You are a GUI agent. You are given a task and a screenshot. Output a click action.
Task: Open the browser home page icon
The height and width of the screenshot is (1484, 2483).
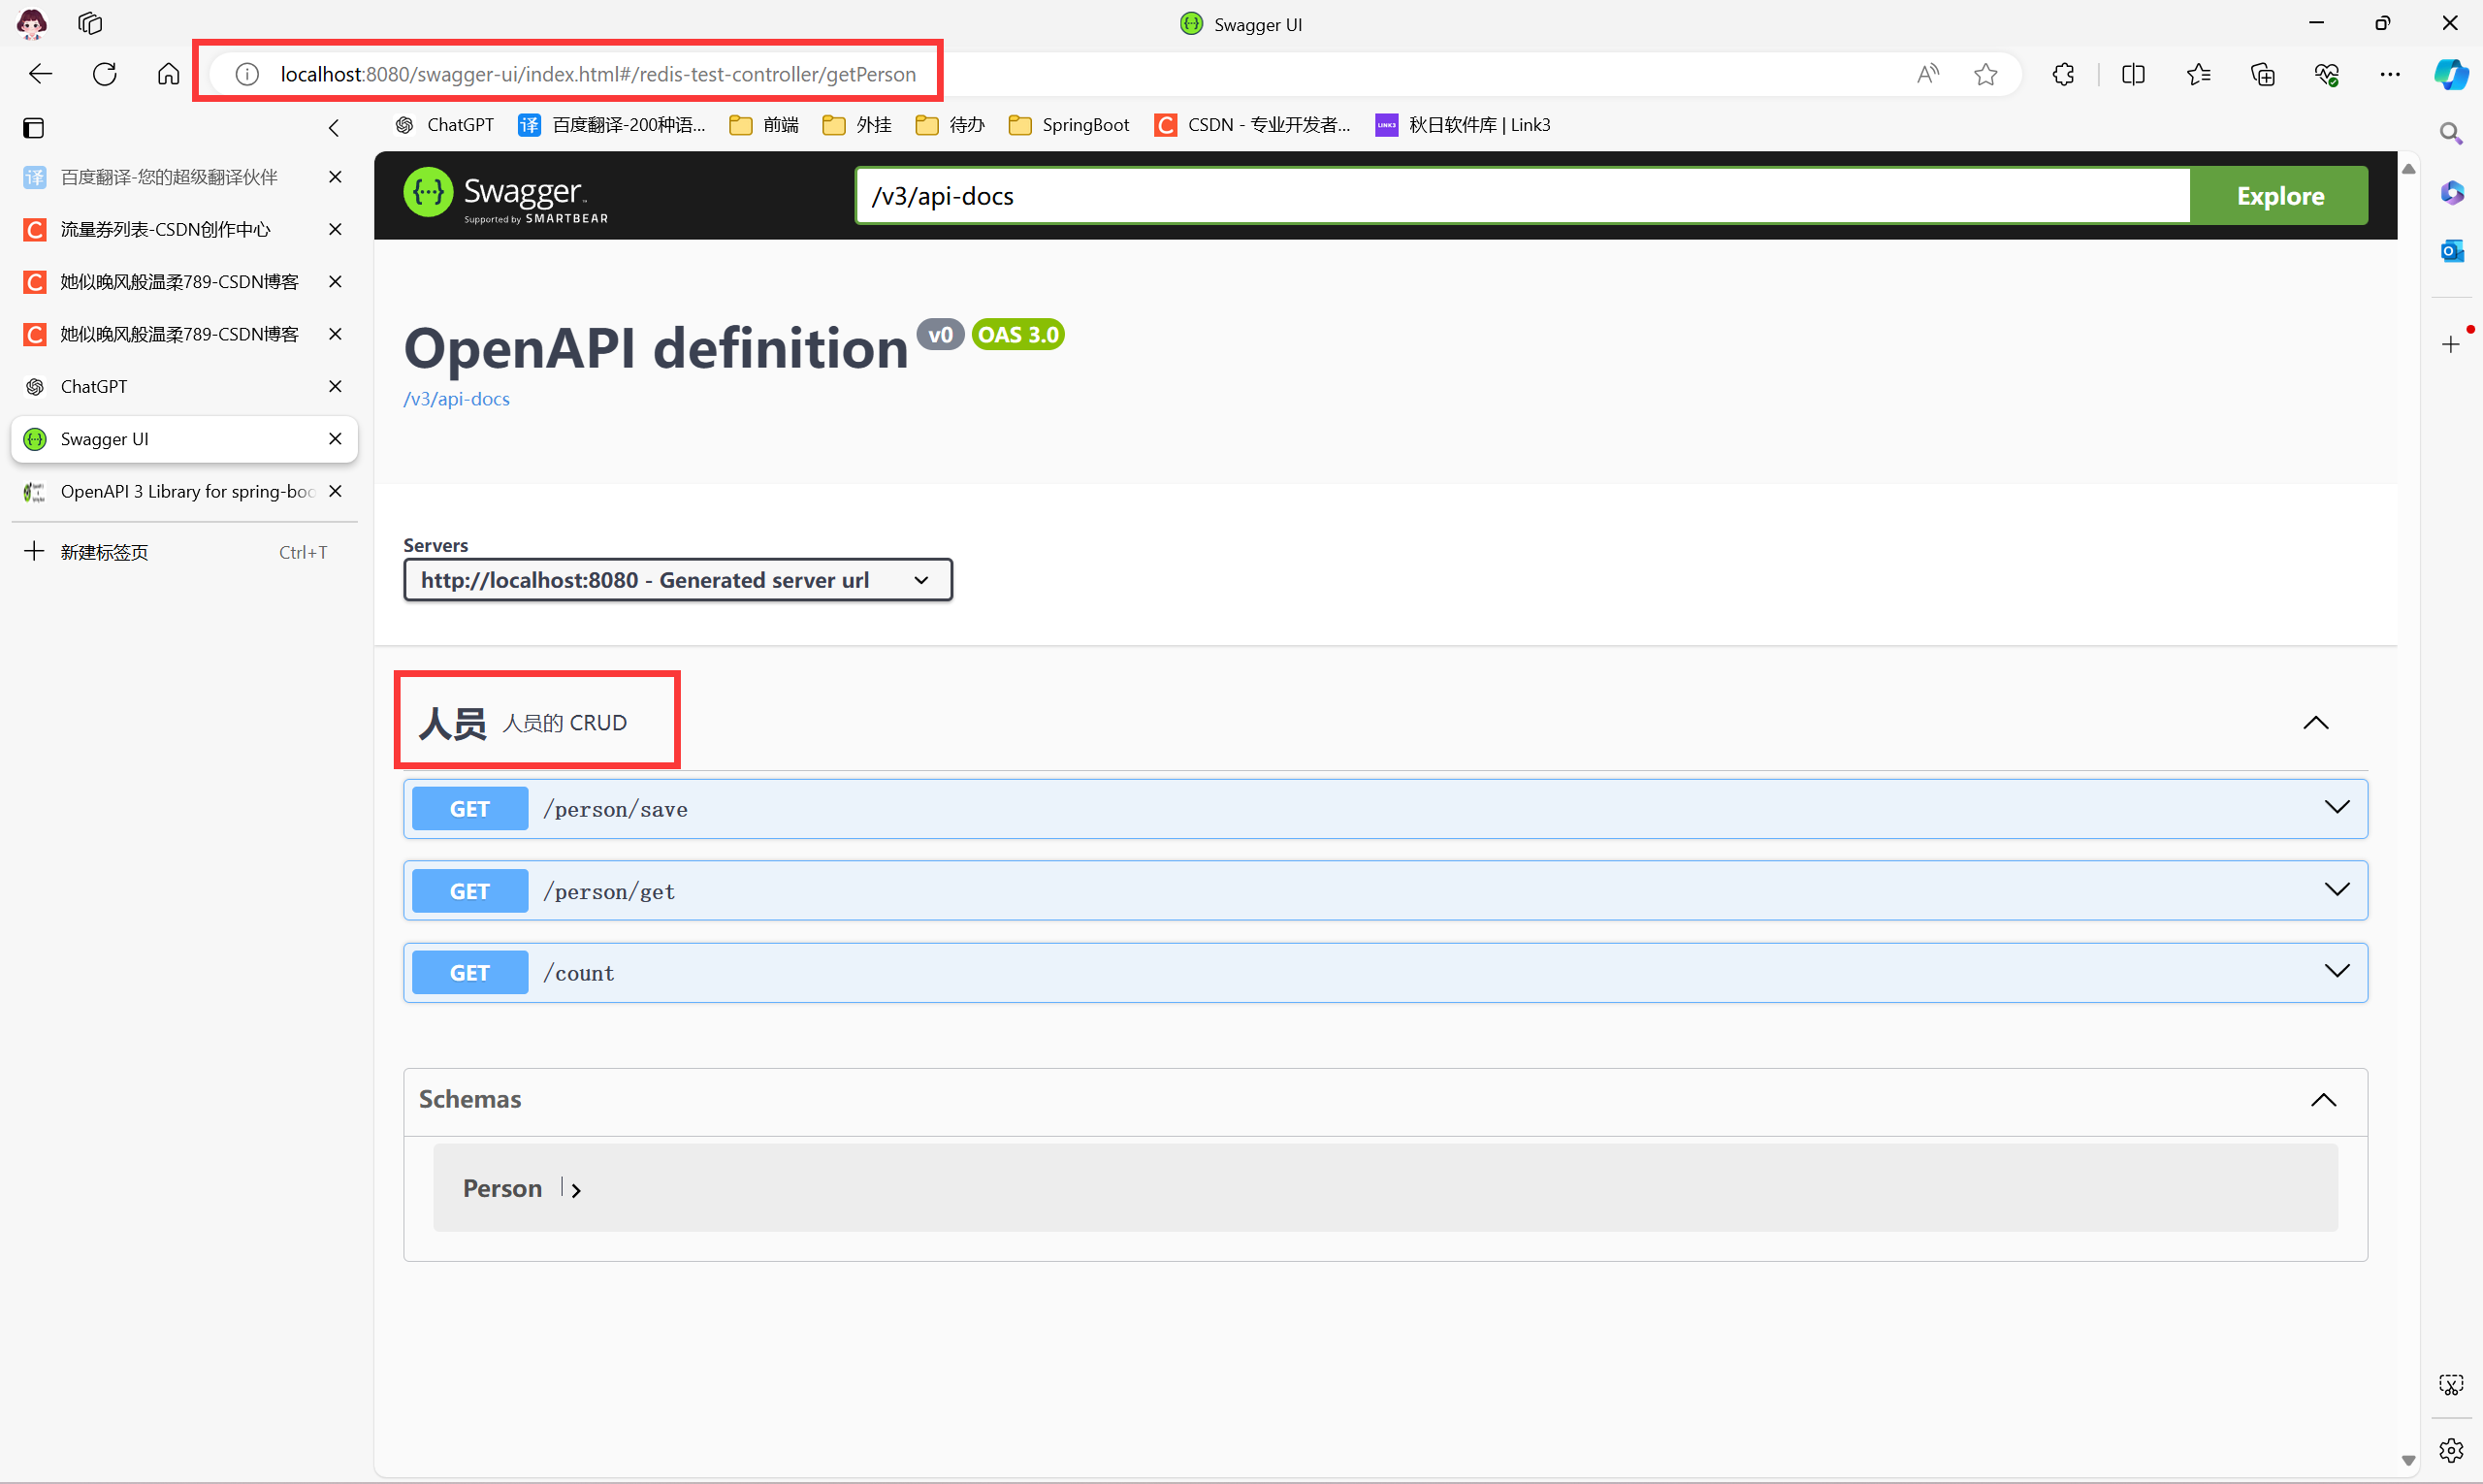pyautogui.click(x=169, y=74)
